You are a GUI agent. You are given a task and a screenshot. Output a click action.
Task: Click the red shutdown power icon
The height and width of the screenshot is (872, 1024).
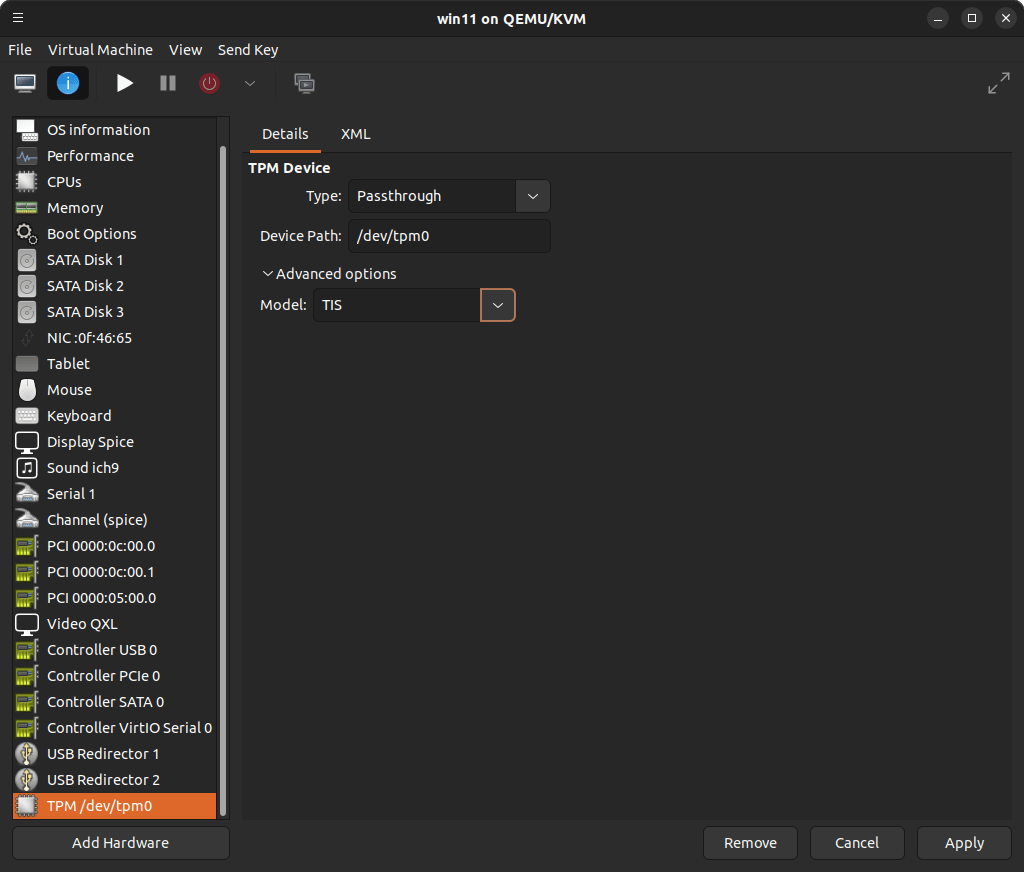click(209, 83)
